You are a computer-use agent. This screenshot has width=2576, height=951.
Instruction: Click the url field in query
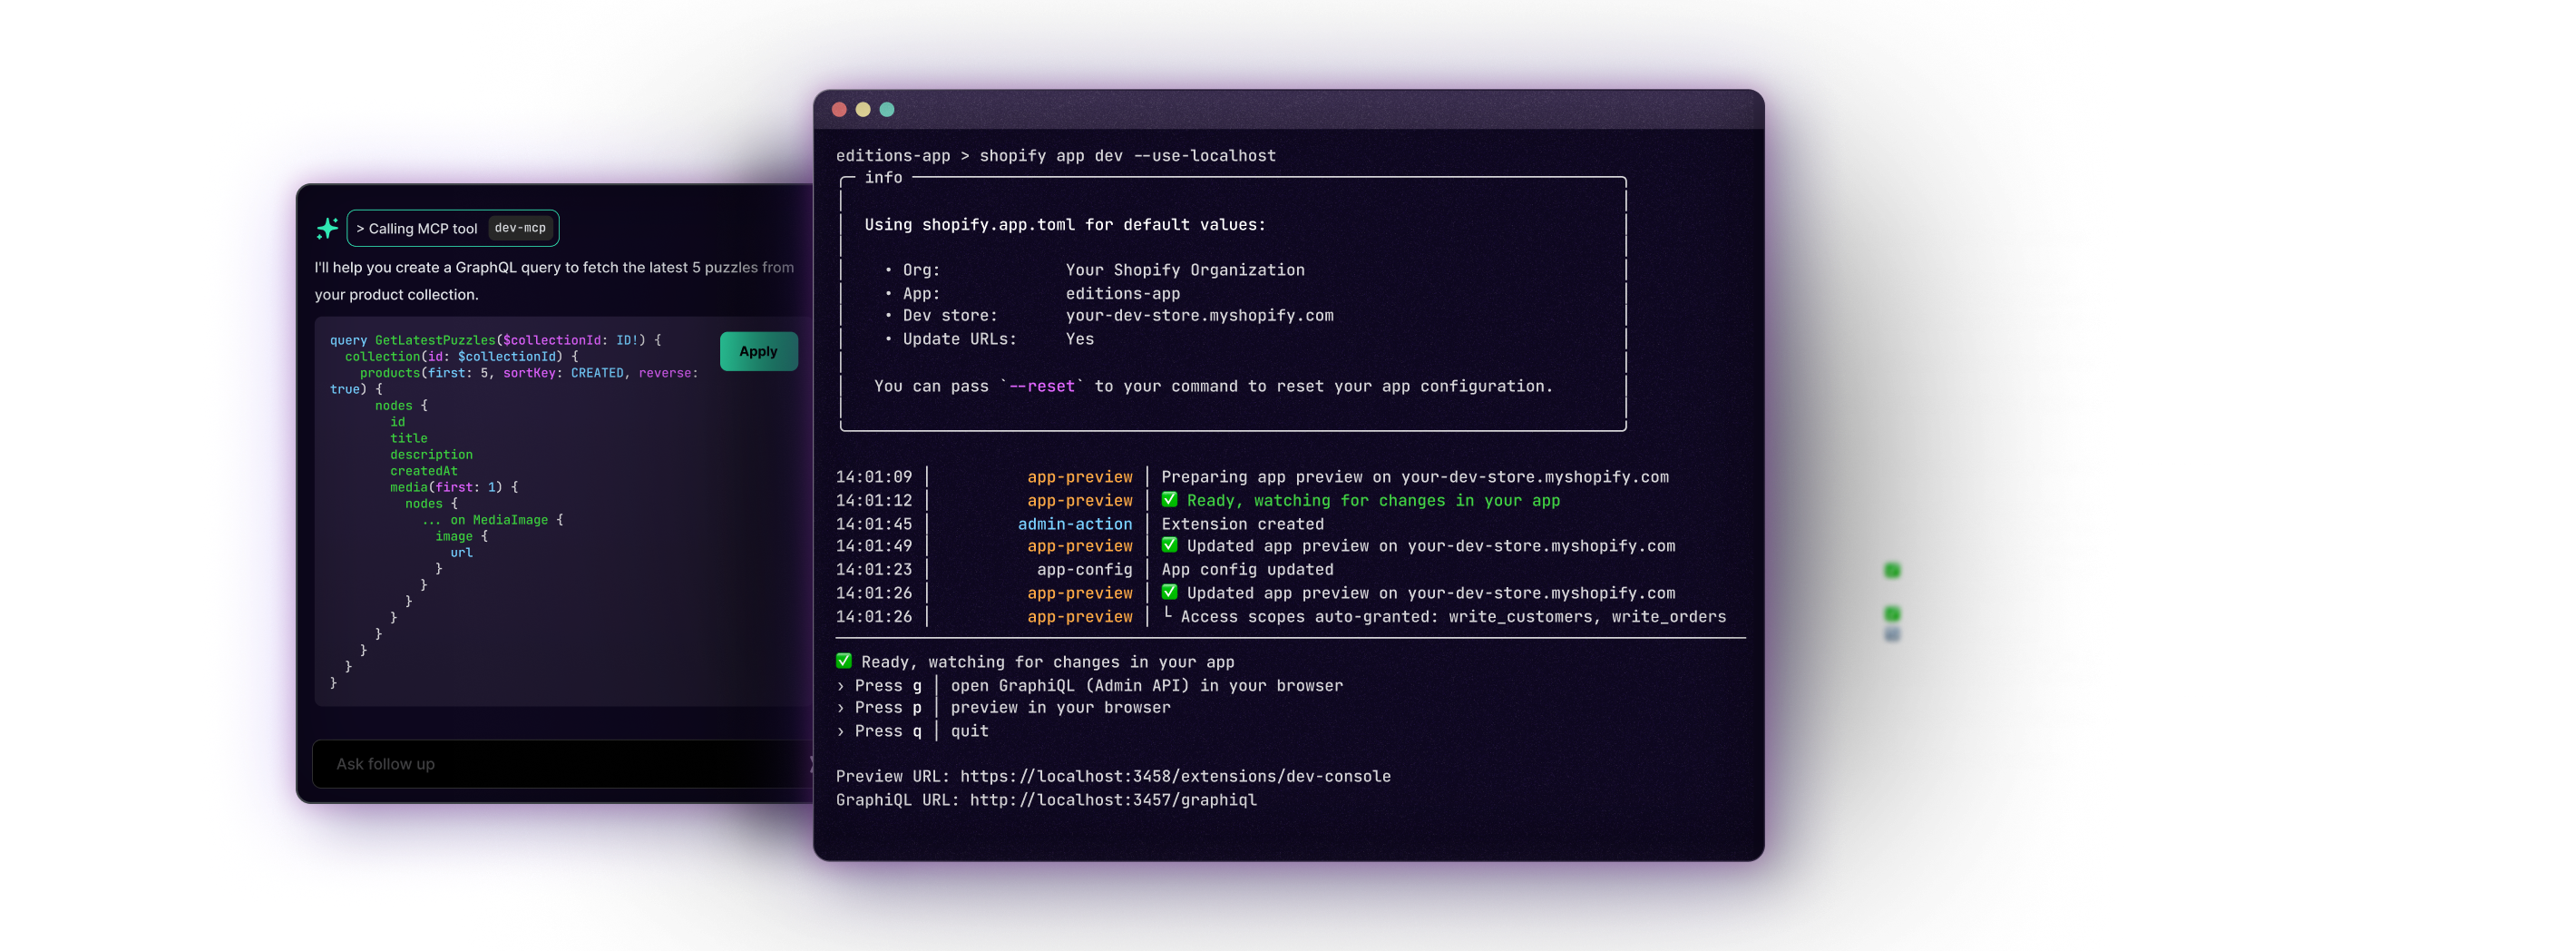(461, 553)
